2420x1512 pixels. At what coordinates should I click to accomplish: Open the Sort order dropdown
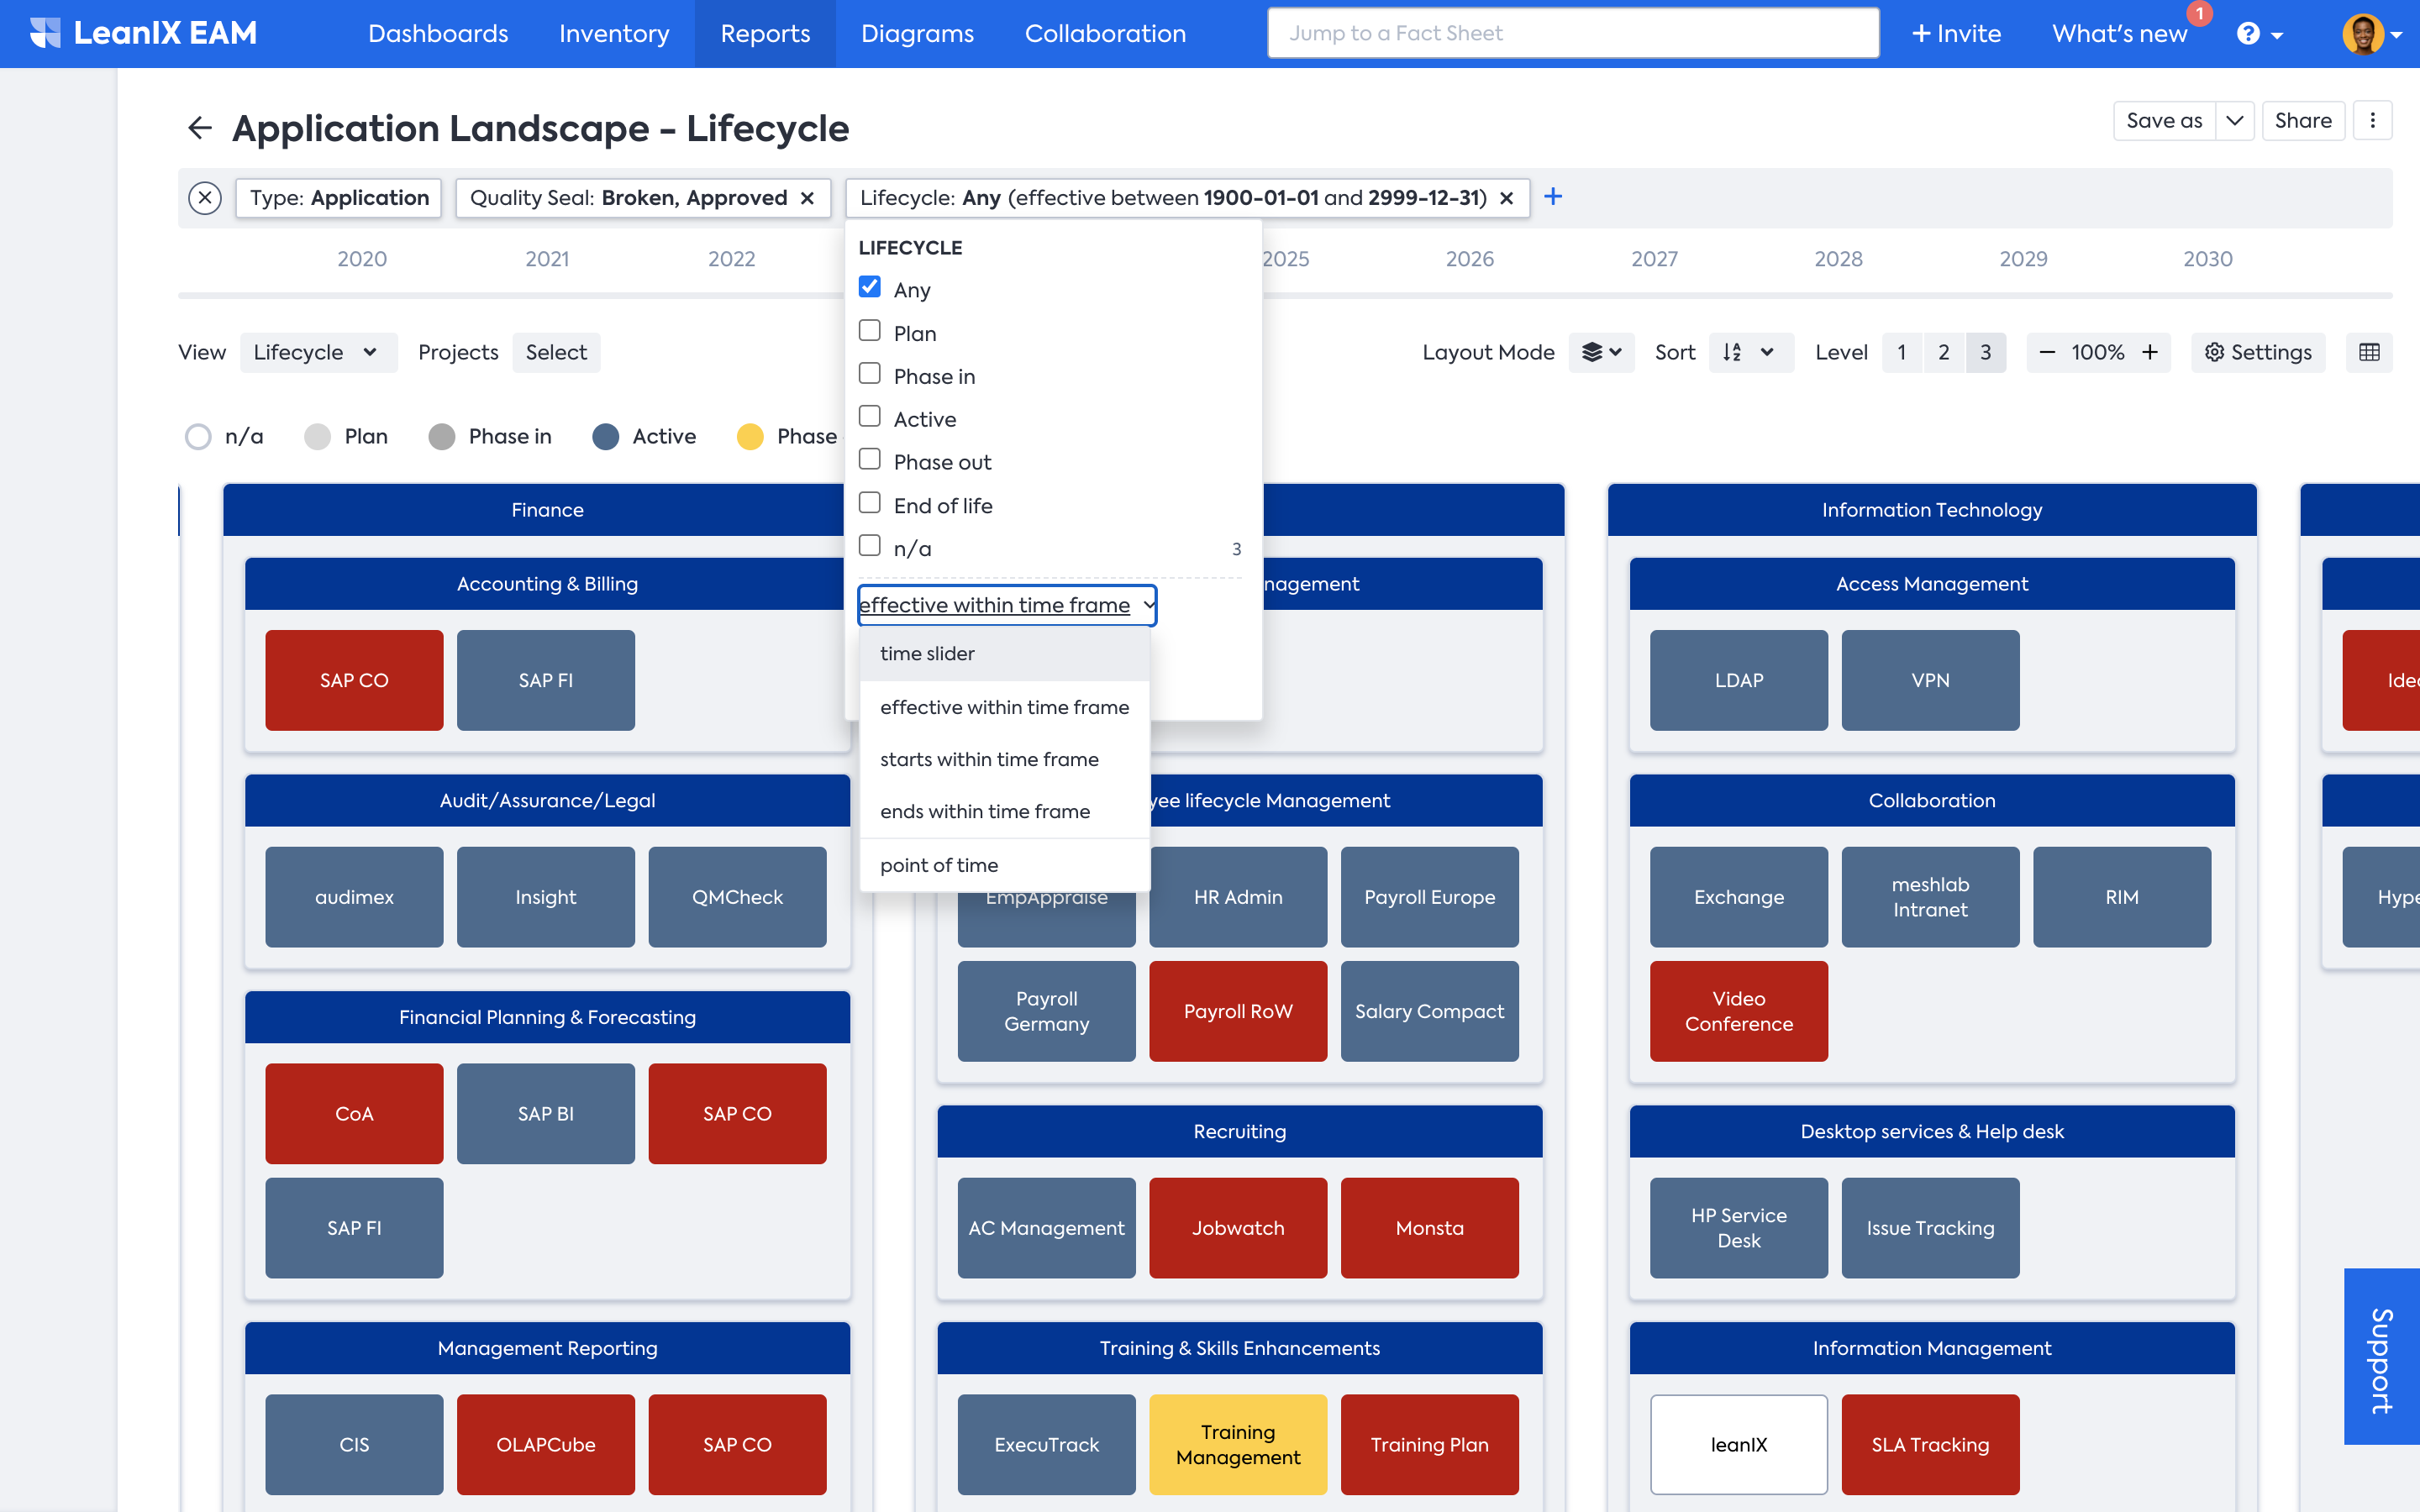(x=1750, y=352)
